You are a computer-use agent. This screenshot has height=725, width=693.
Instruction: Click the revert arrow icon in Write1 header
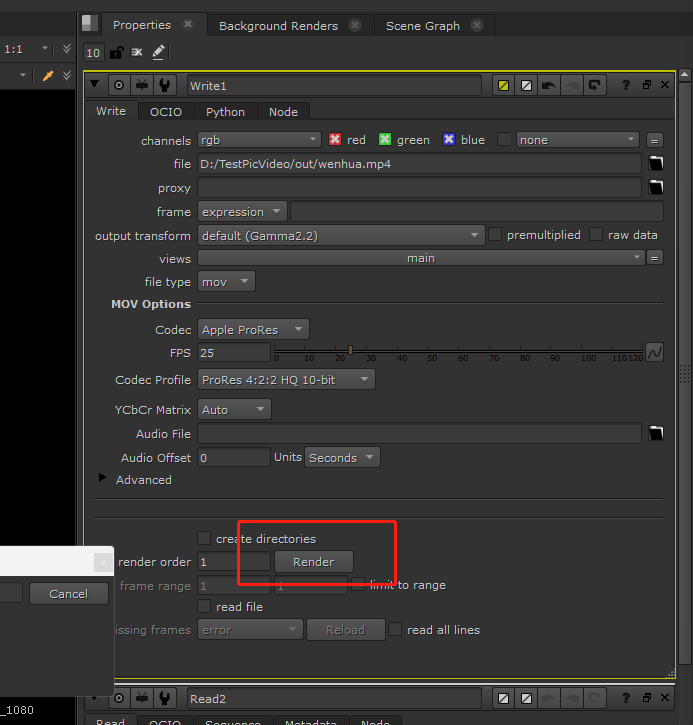pyautogui.click(x=549, y=86)
